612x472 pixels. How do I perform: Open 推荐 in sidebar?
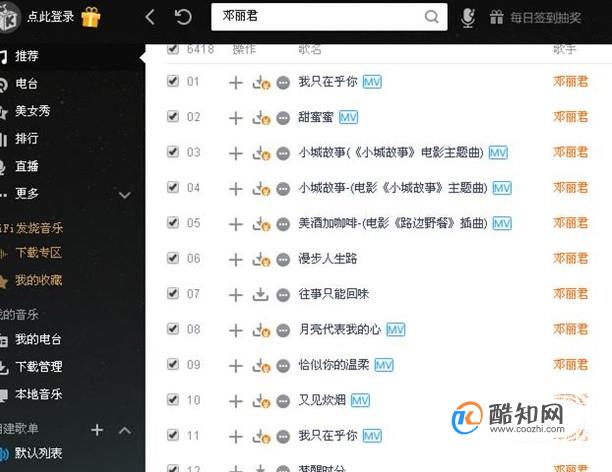pyautogui.click(x=27, y=56)
